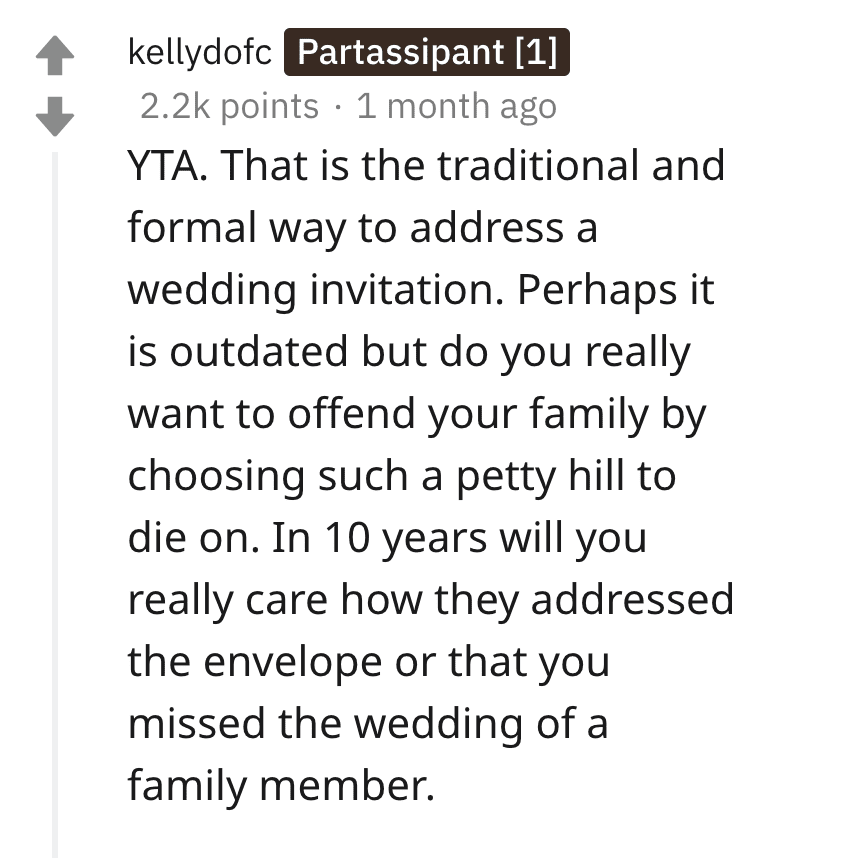Viewport: 864px width, 858px height.
Task: Click the phrase 'traditional and' in first line
Action: [x=581, y=165]
